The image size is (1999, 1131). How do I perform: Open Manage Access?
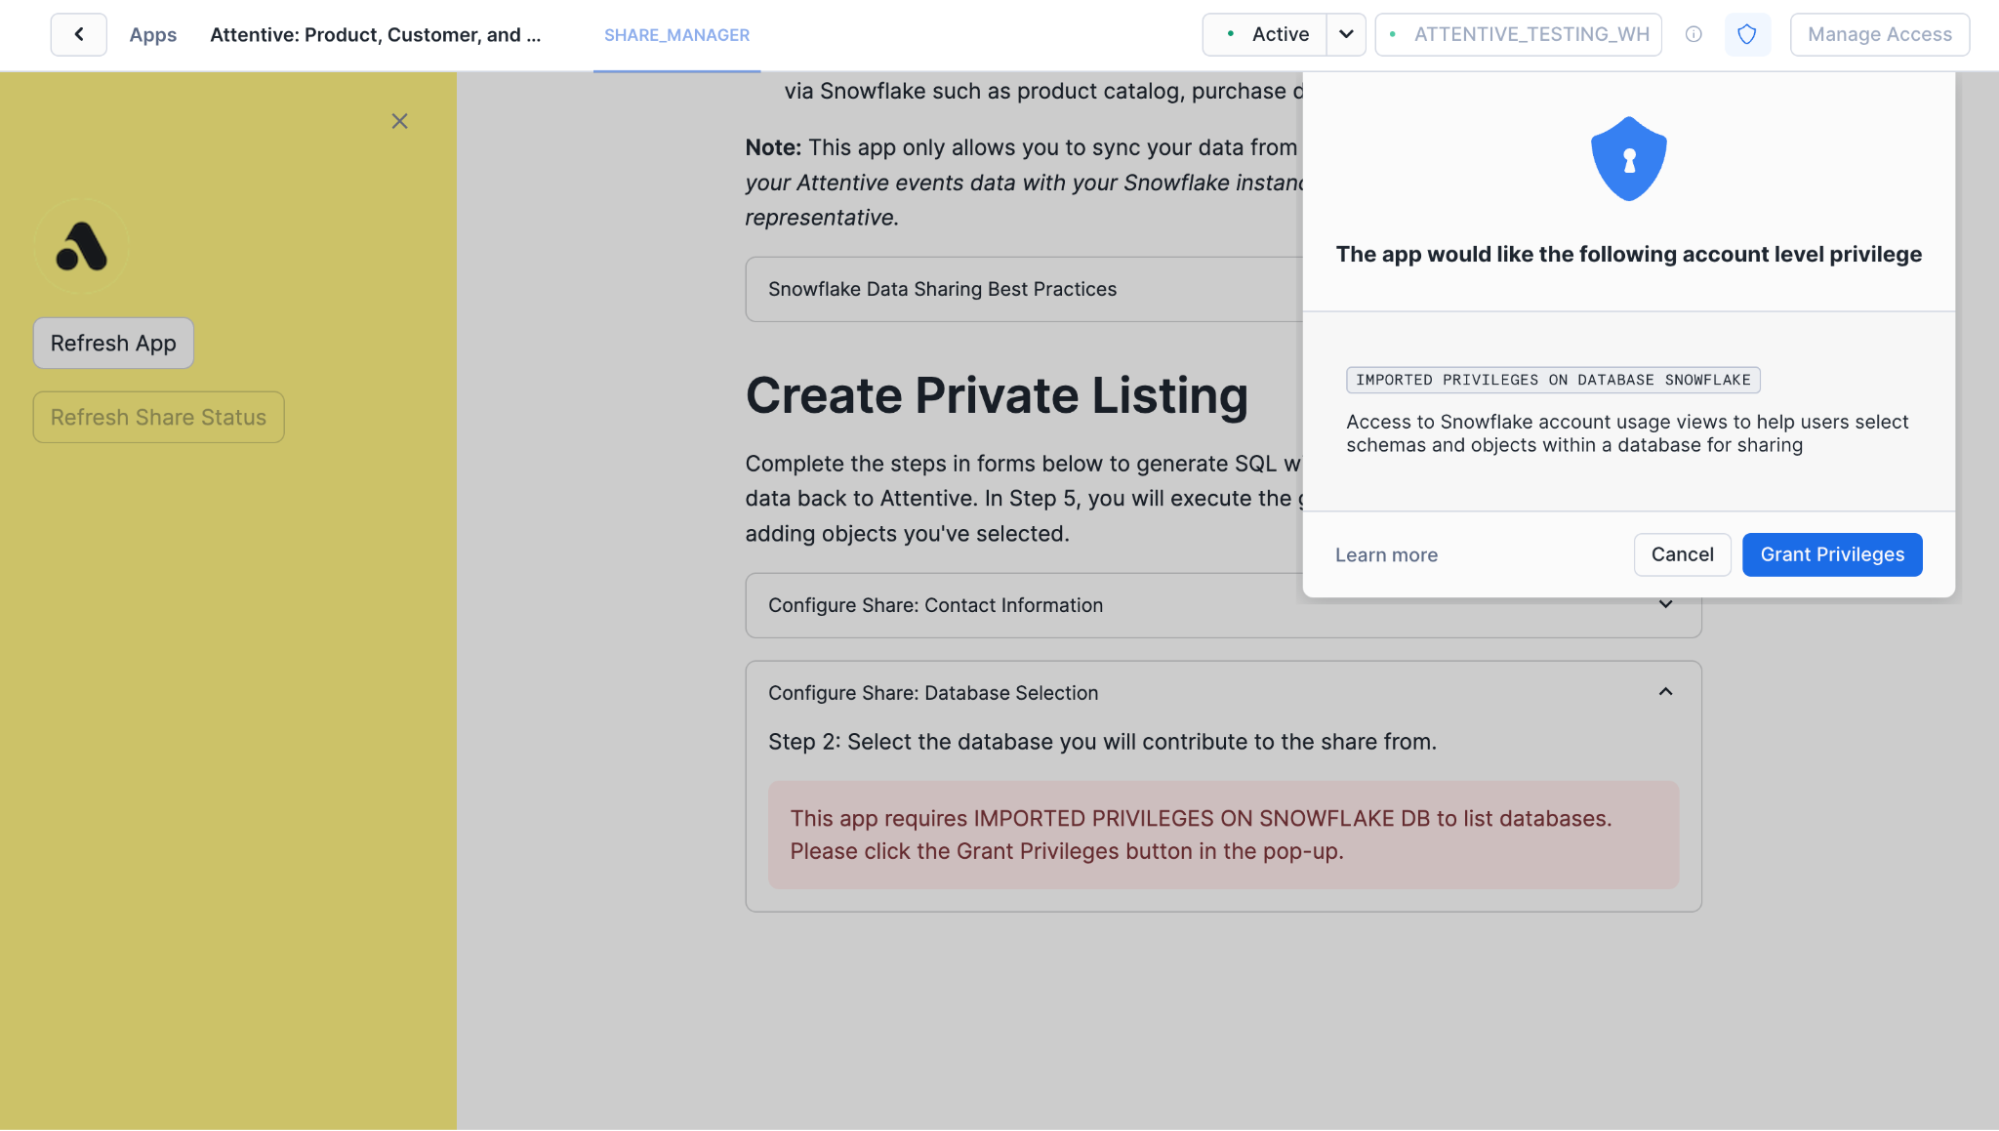(1879, 34)
